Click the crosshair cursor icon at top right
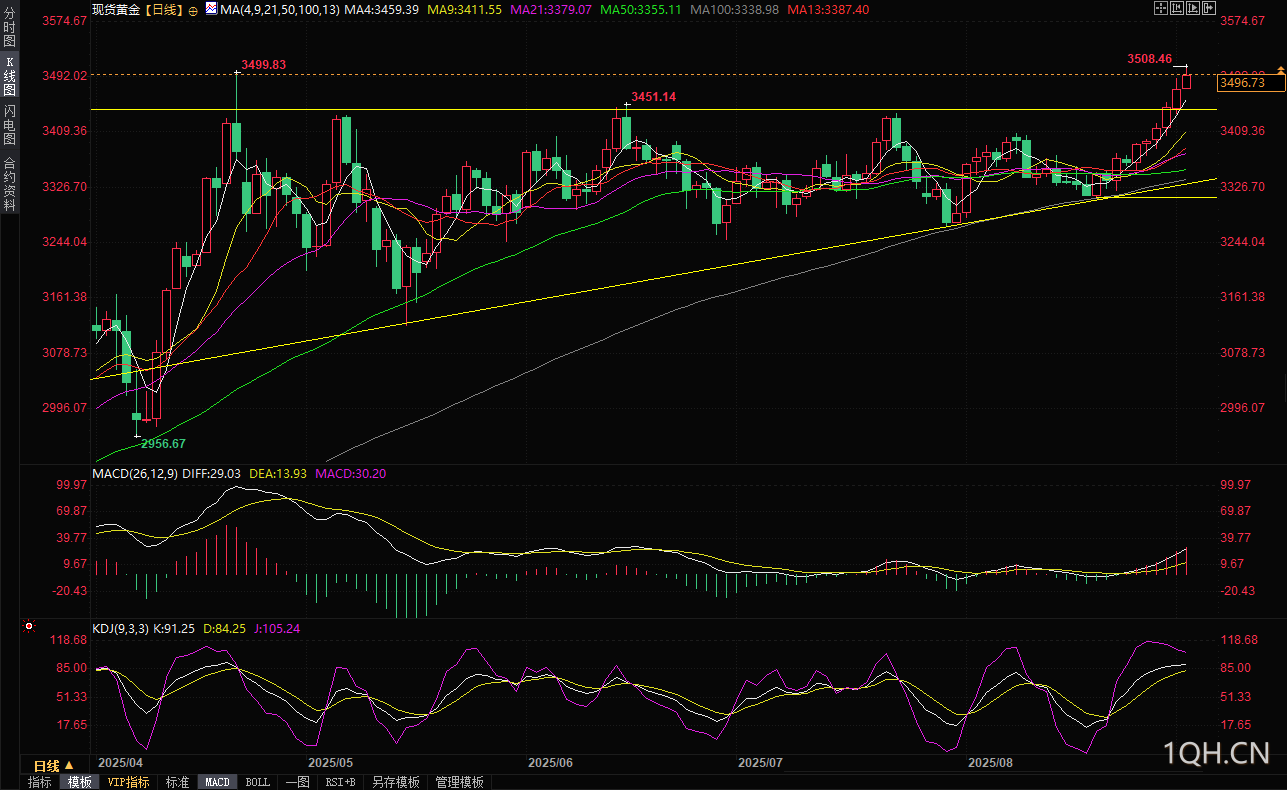This screenshot has height=790, width=1287. coord(1160,9)
